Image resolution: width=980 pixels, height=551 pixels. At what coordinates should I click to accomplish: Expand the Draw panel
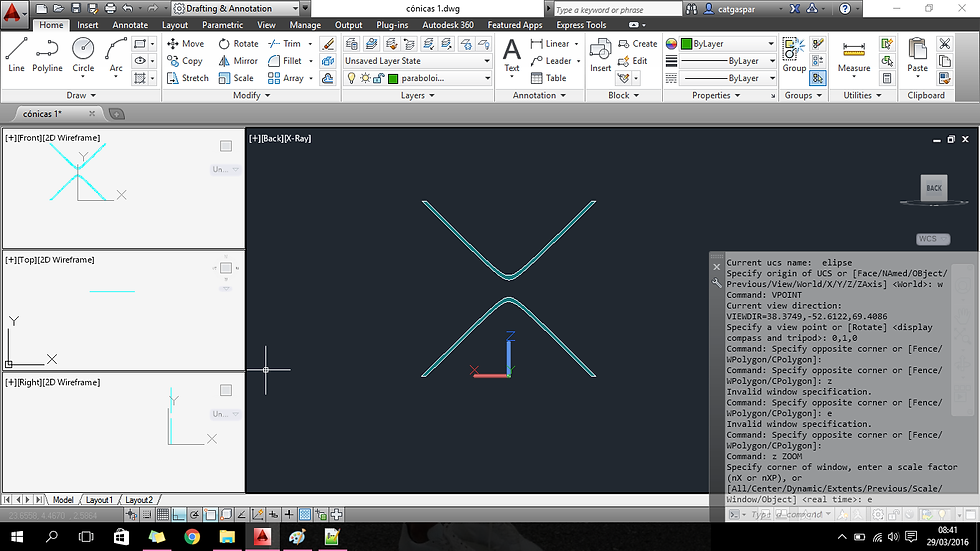click(81, 96)
